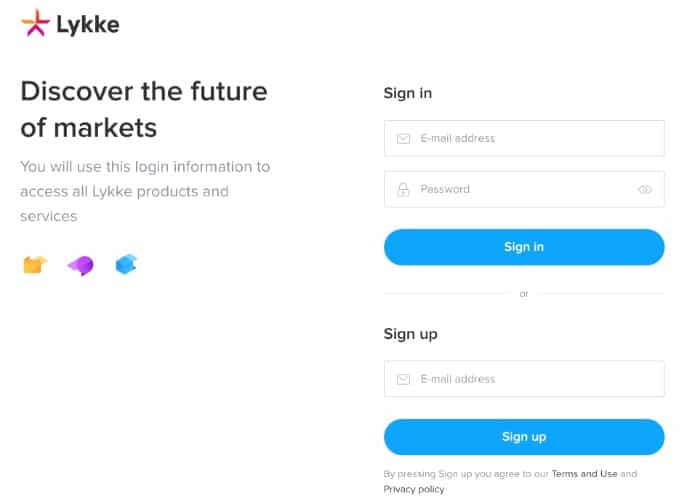Viewport: 700px width, 504px height.
Task: Click the orange folder product icon
Action: [x=35, y=264]
